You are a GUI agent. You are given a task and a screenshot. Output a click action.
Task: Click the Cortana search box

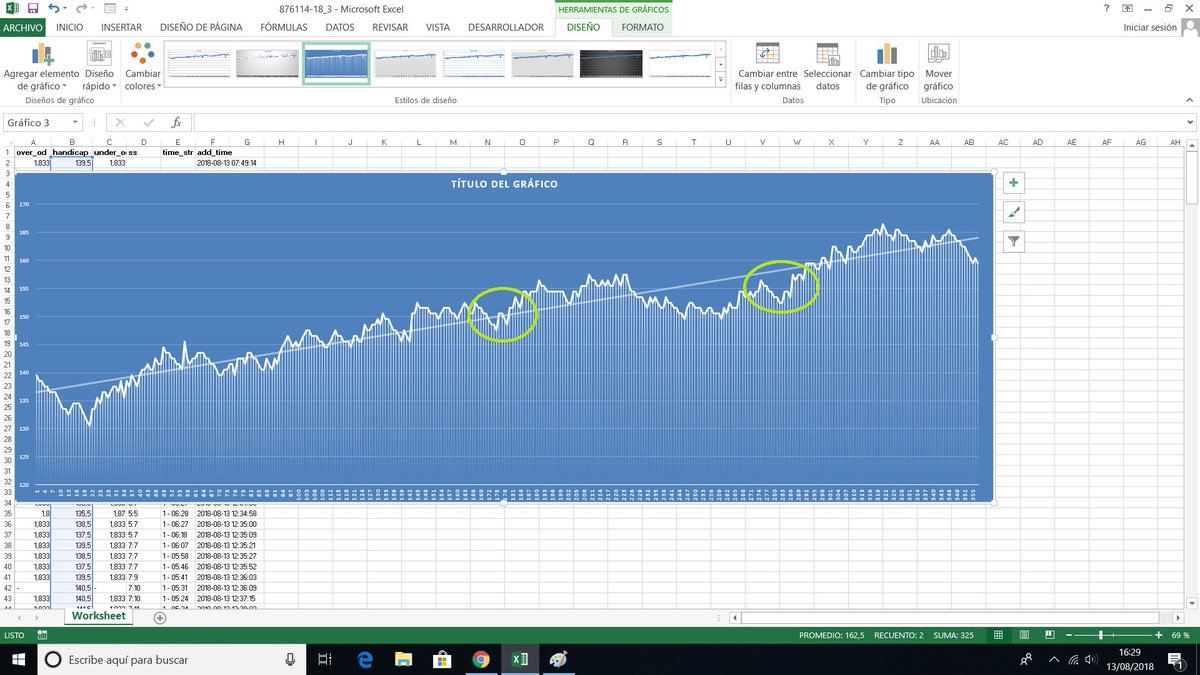(171, 659)
